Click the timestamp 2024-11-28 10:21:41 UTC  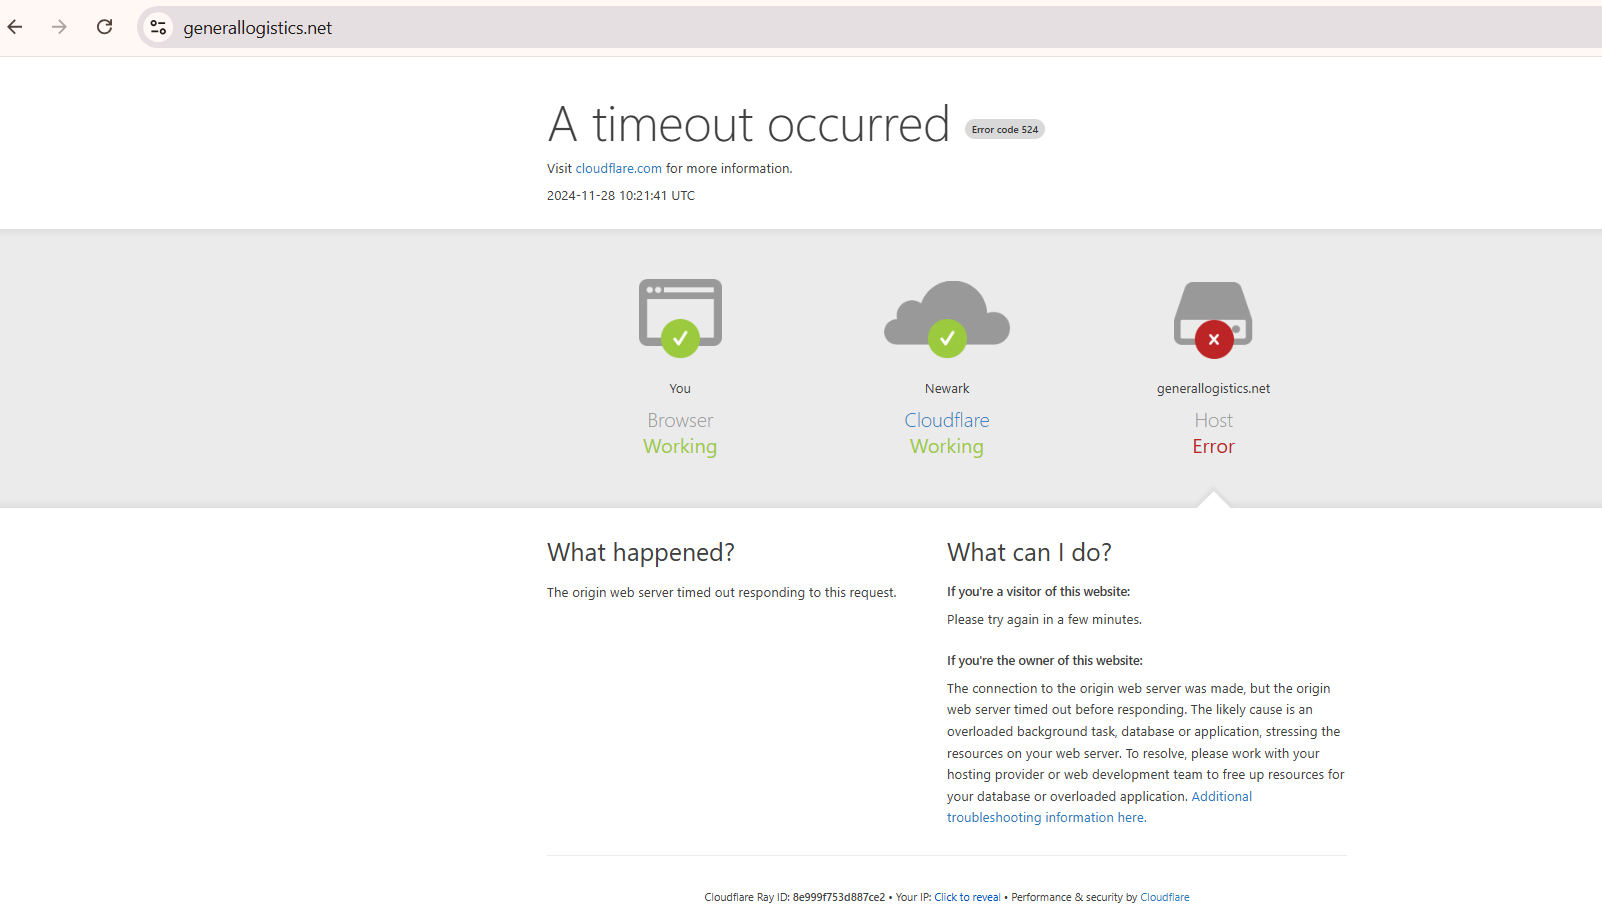(x=621, y=196)
